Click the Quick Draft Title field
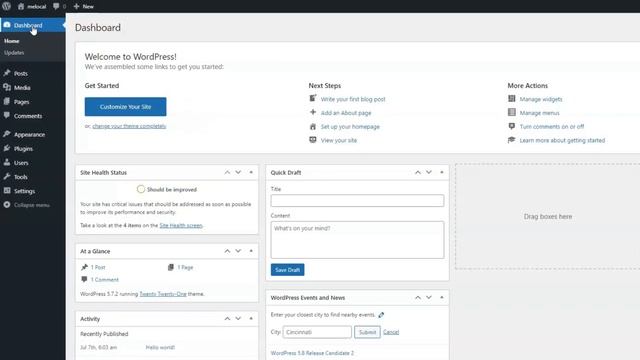 click(x=357, y=200)
